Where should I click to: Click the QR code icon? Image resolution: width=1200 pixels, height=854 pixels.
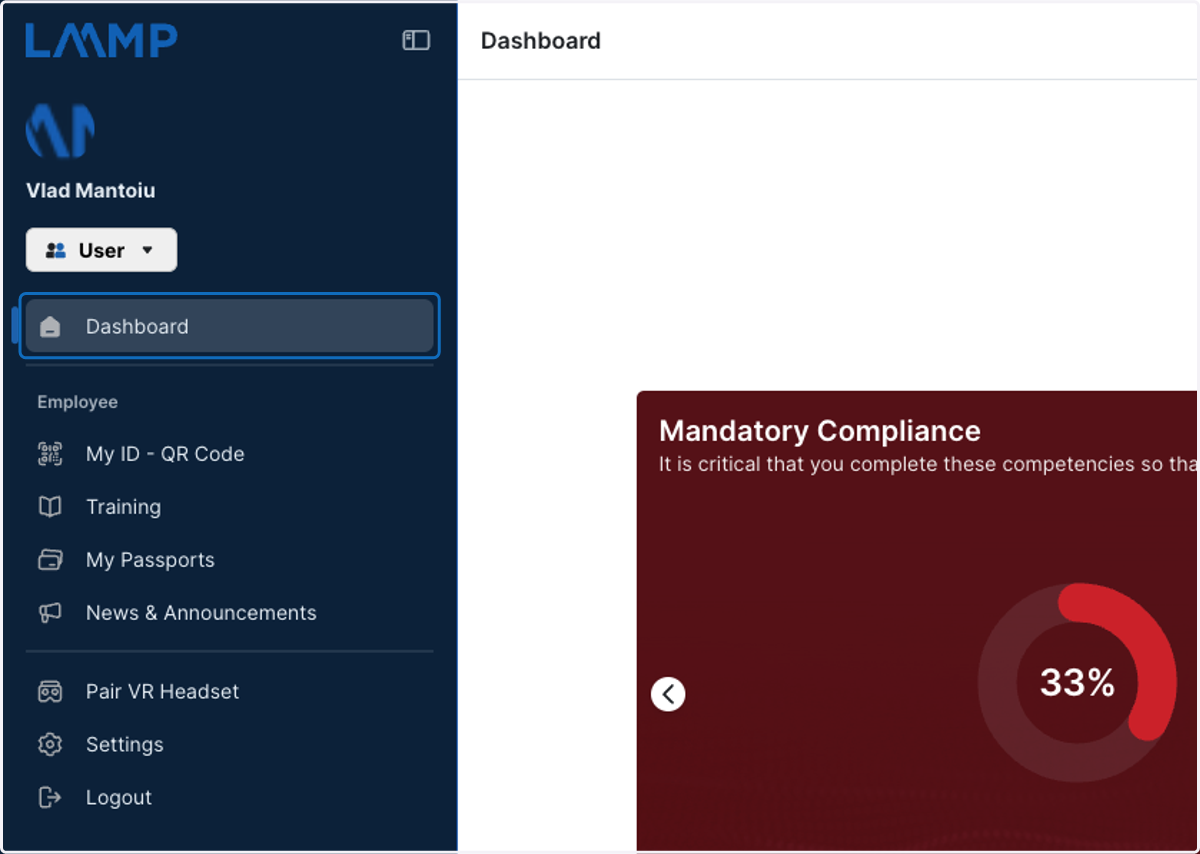click(x=50, y=454)
